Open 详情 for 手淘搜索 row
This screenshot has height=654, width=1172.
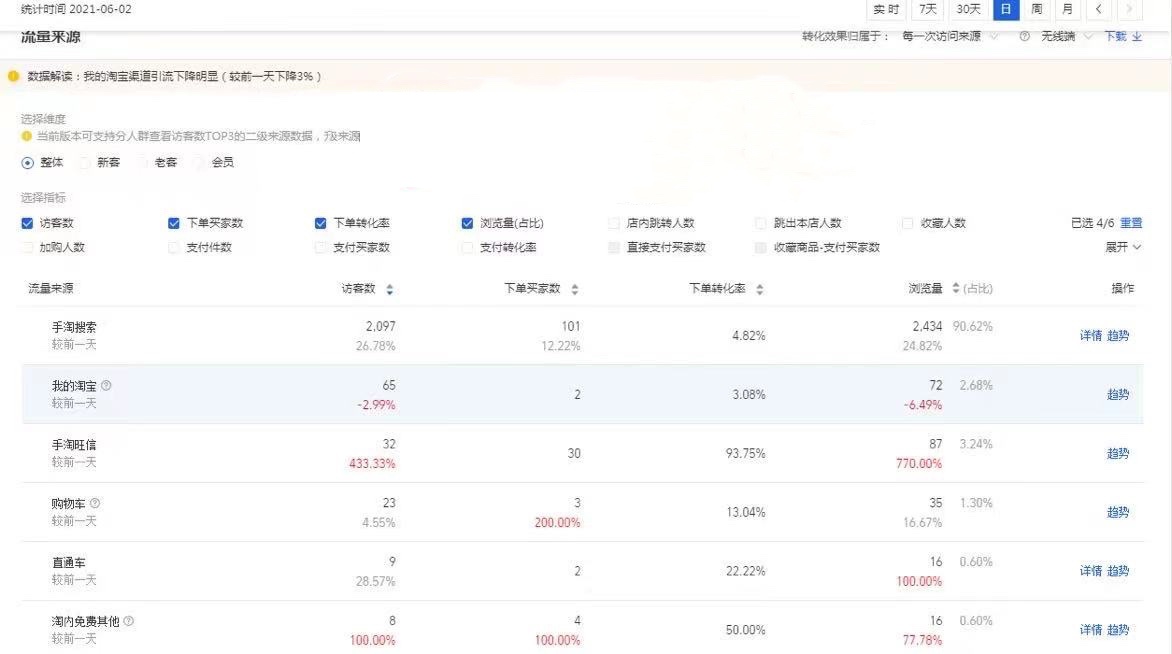pos(1091,336)
